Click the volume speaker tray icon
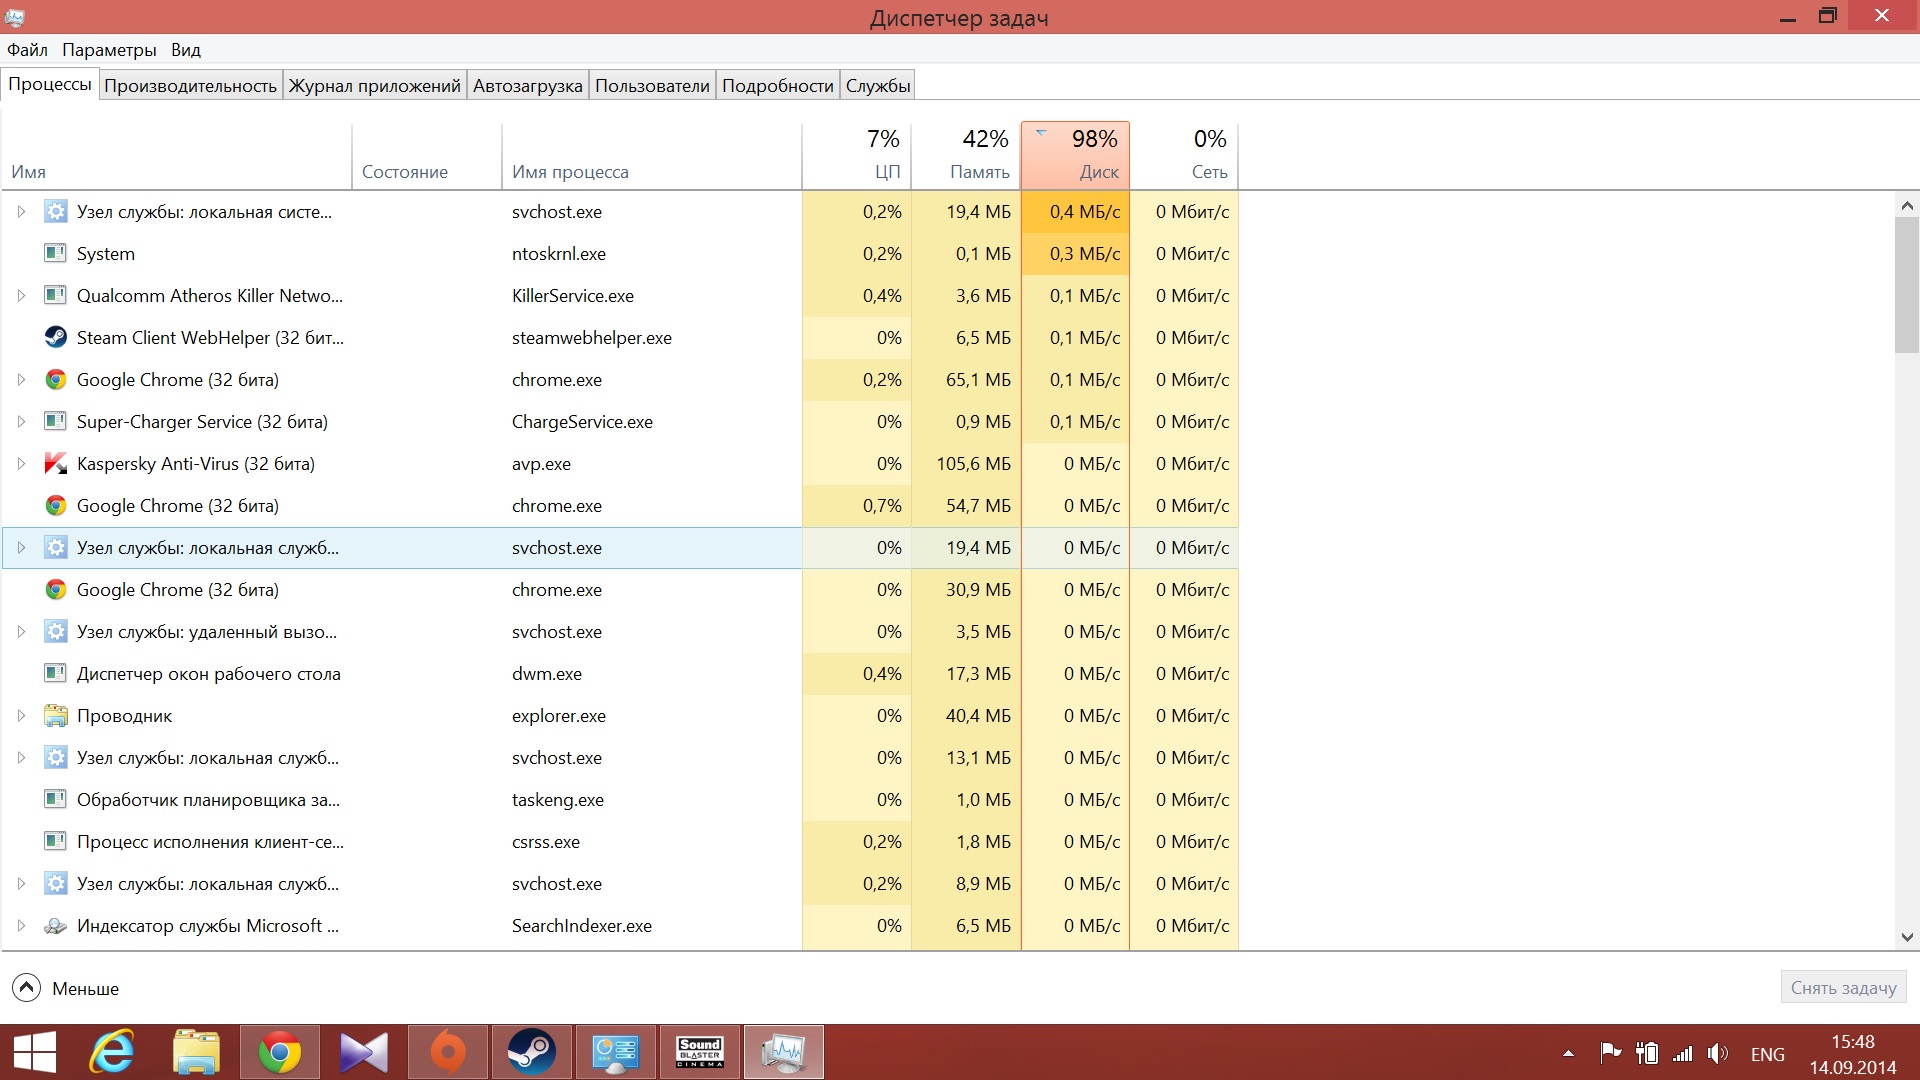 click(x=1717, y=1053)
